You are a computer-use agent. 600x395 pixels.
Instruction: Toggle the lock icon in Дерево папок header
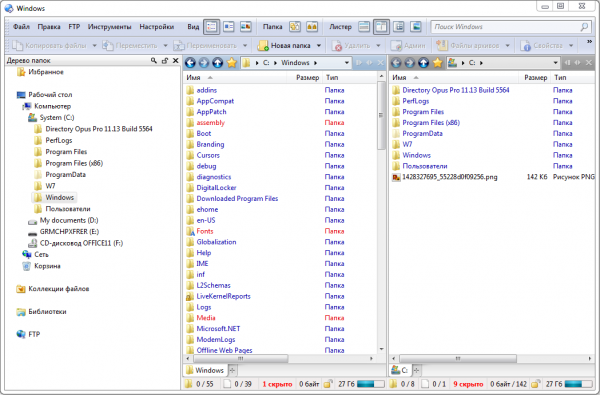165,60
